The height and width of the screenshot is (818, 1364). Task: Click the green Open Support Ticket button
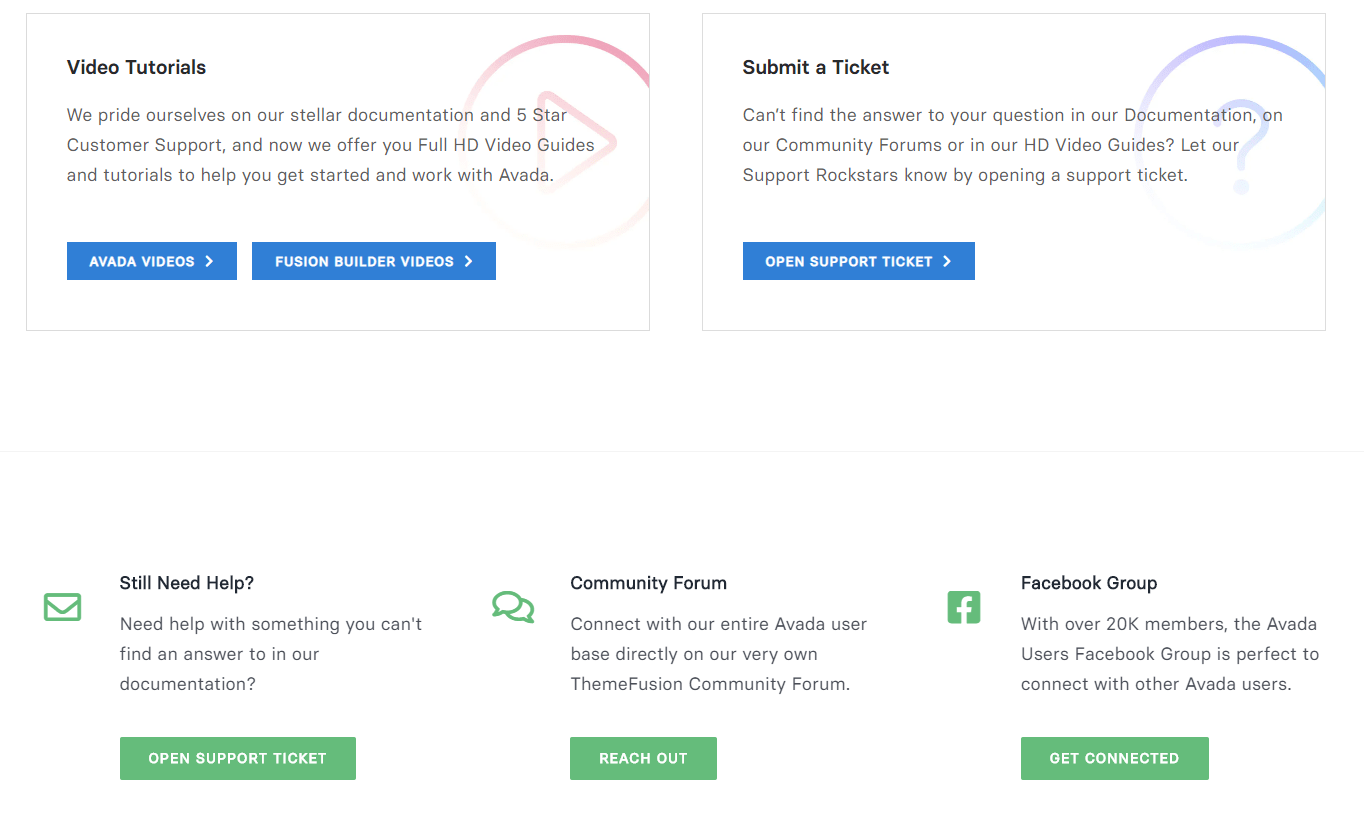click(x=238, y=758)
